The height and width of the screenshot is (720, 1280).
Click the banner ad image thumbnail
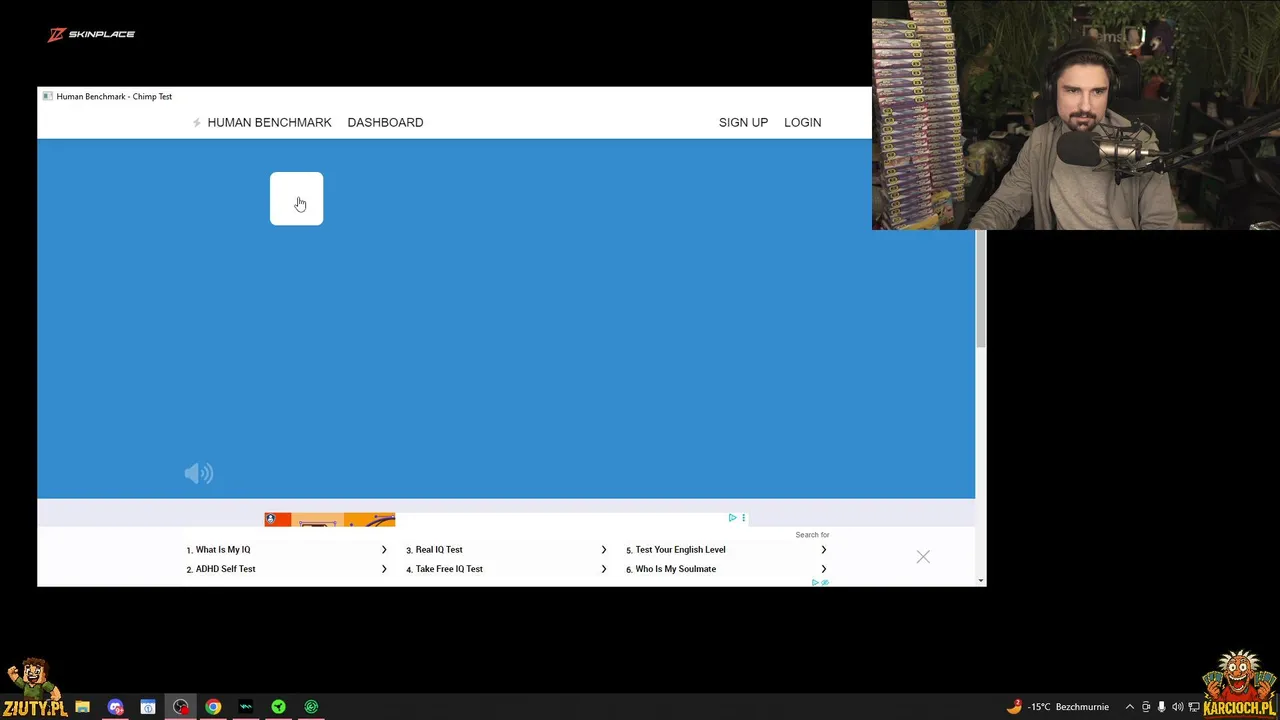point(330,519)
